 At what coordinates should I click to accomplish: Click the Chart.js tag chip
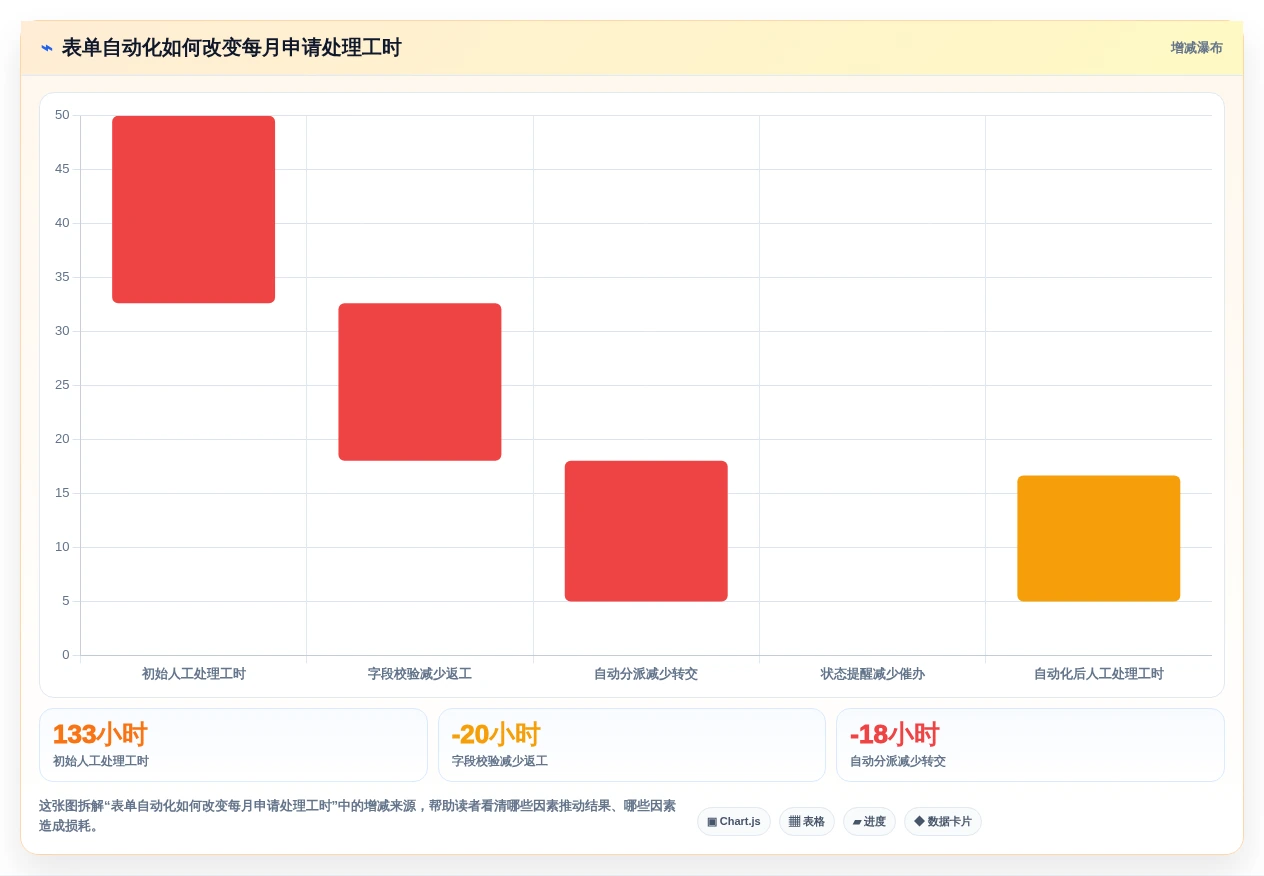734,822
